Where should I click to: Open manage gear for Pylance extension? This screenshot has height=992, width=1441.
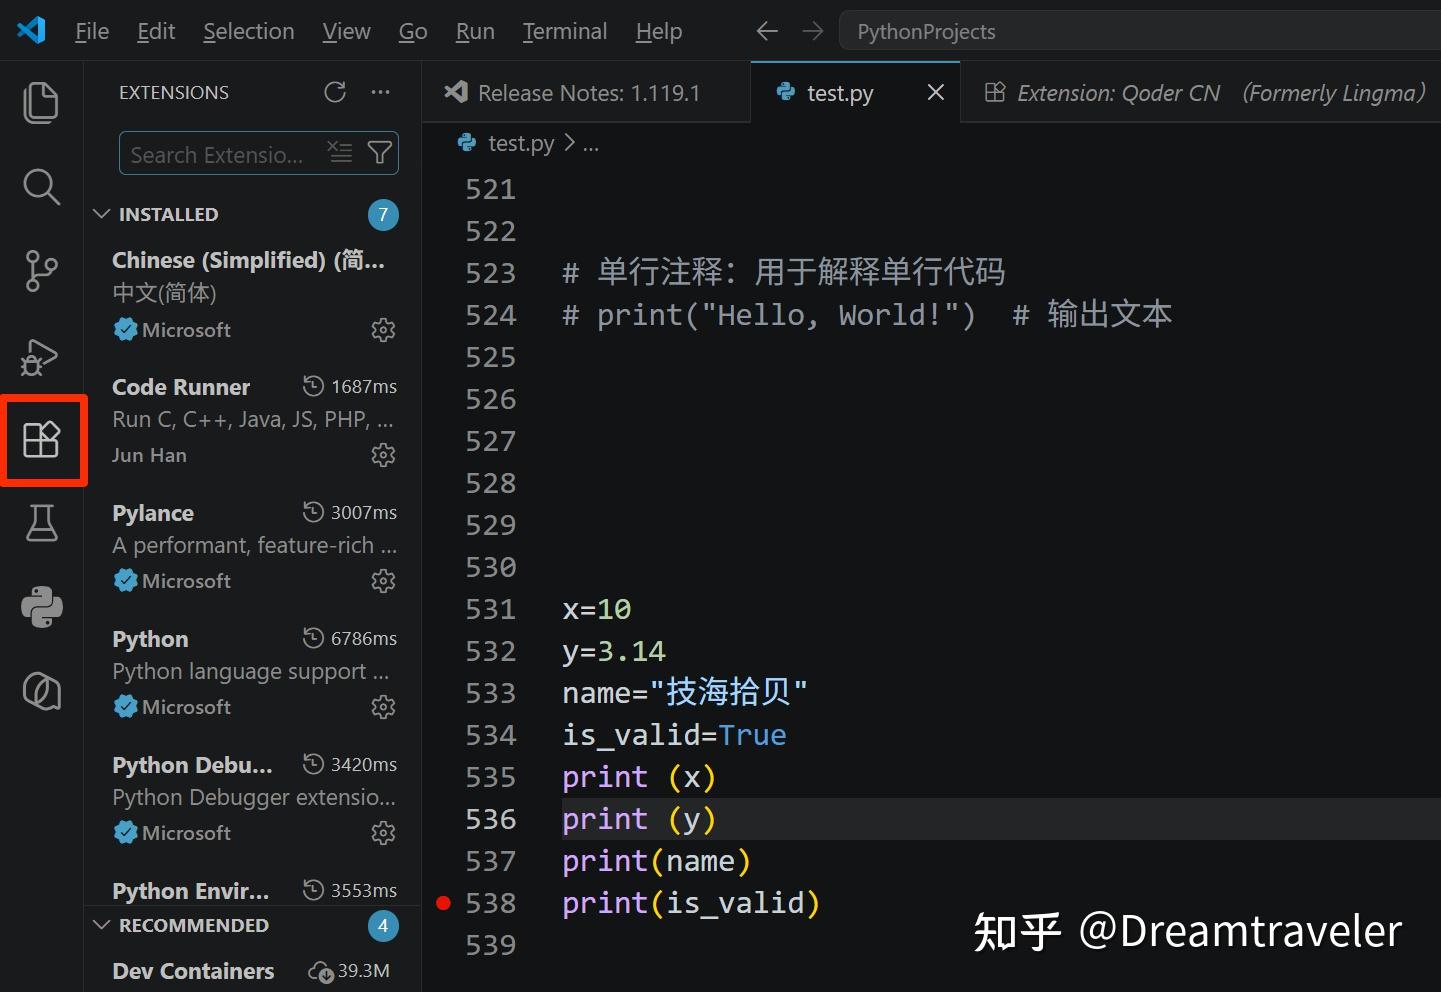click(x=383, y=581)
